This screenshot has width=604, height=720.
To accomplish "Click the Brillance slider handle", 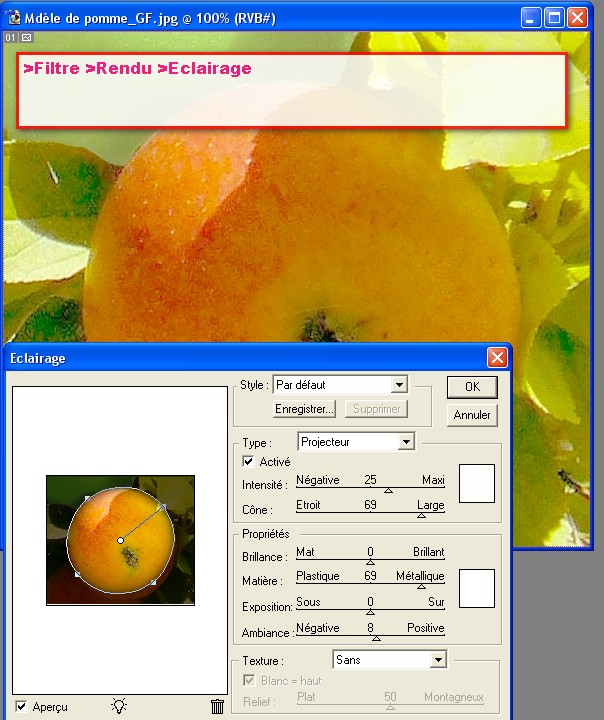I will pos(370,562).
